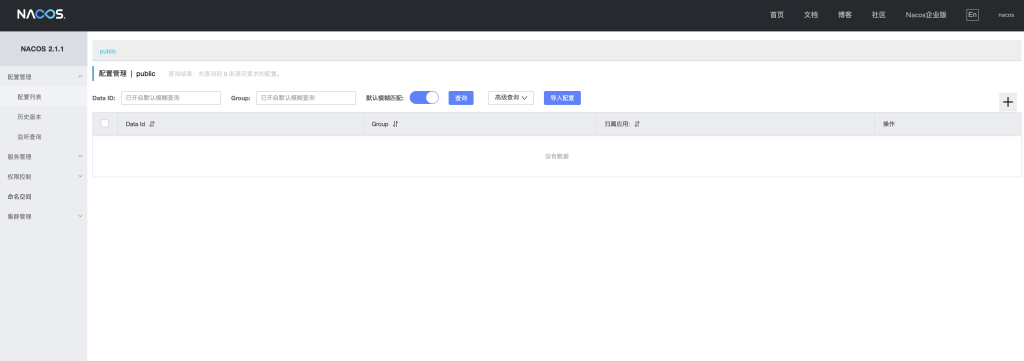This screenshot has width=1024, height=361.
Task: Click the plus icon to add a configuration
Action: click(x=1008, y=102)
